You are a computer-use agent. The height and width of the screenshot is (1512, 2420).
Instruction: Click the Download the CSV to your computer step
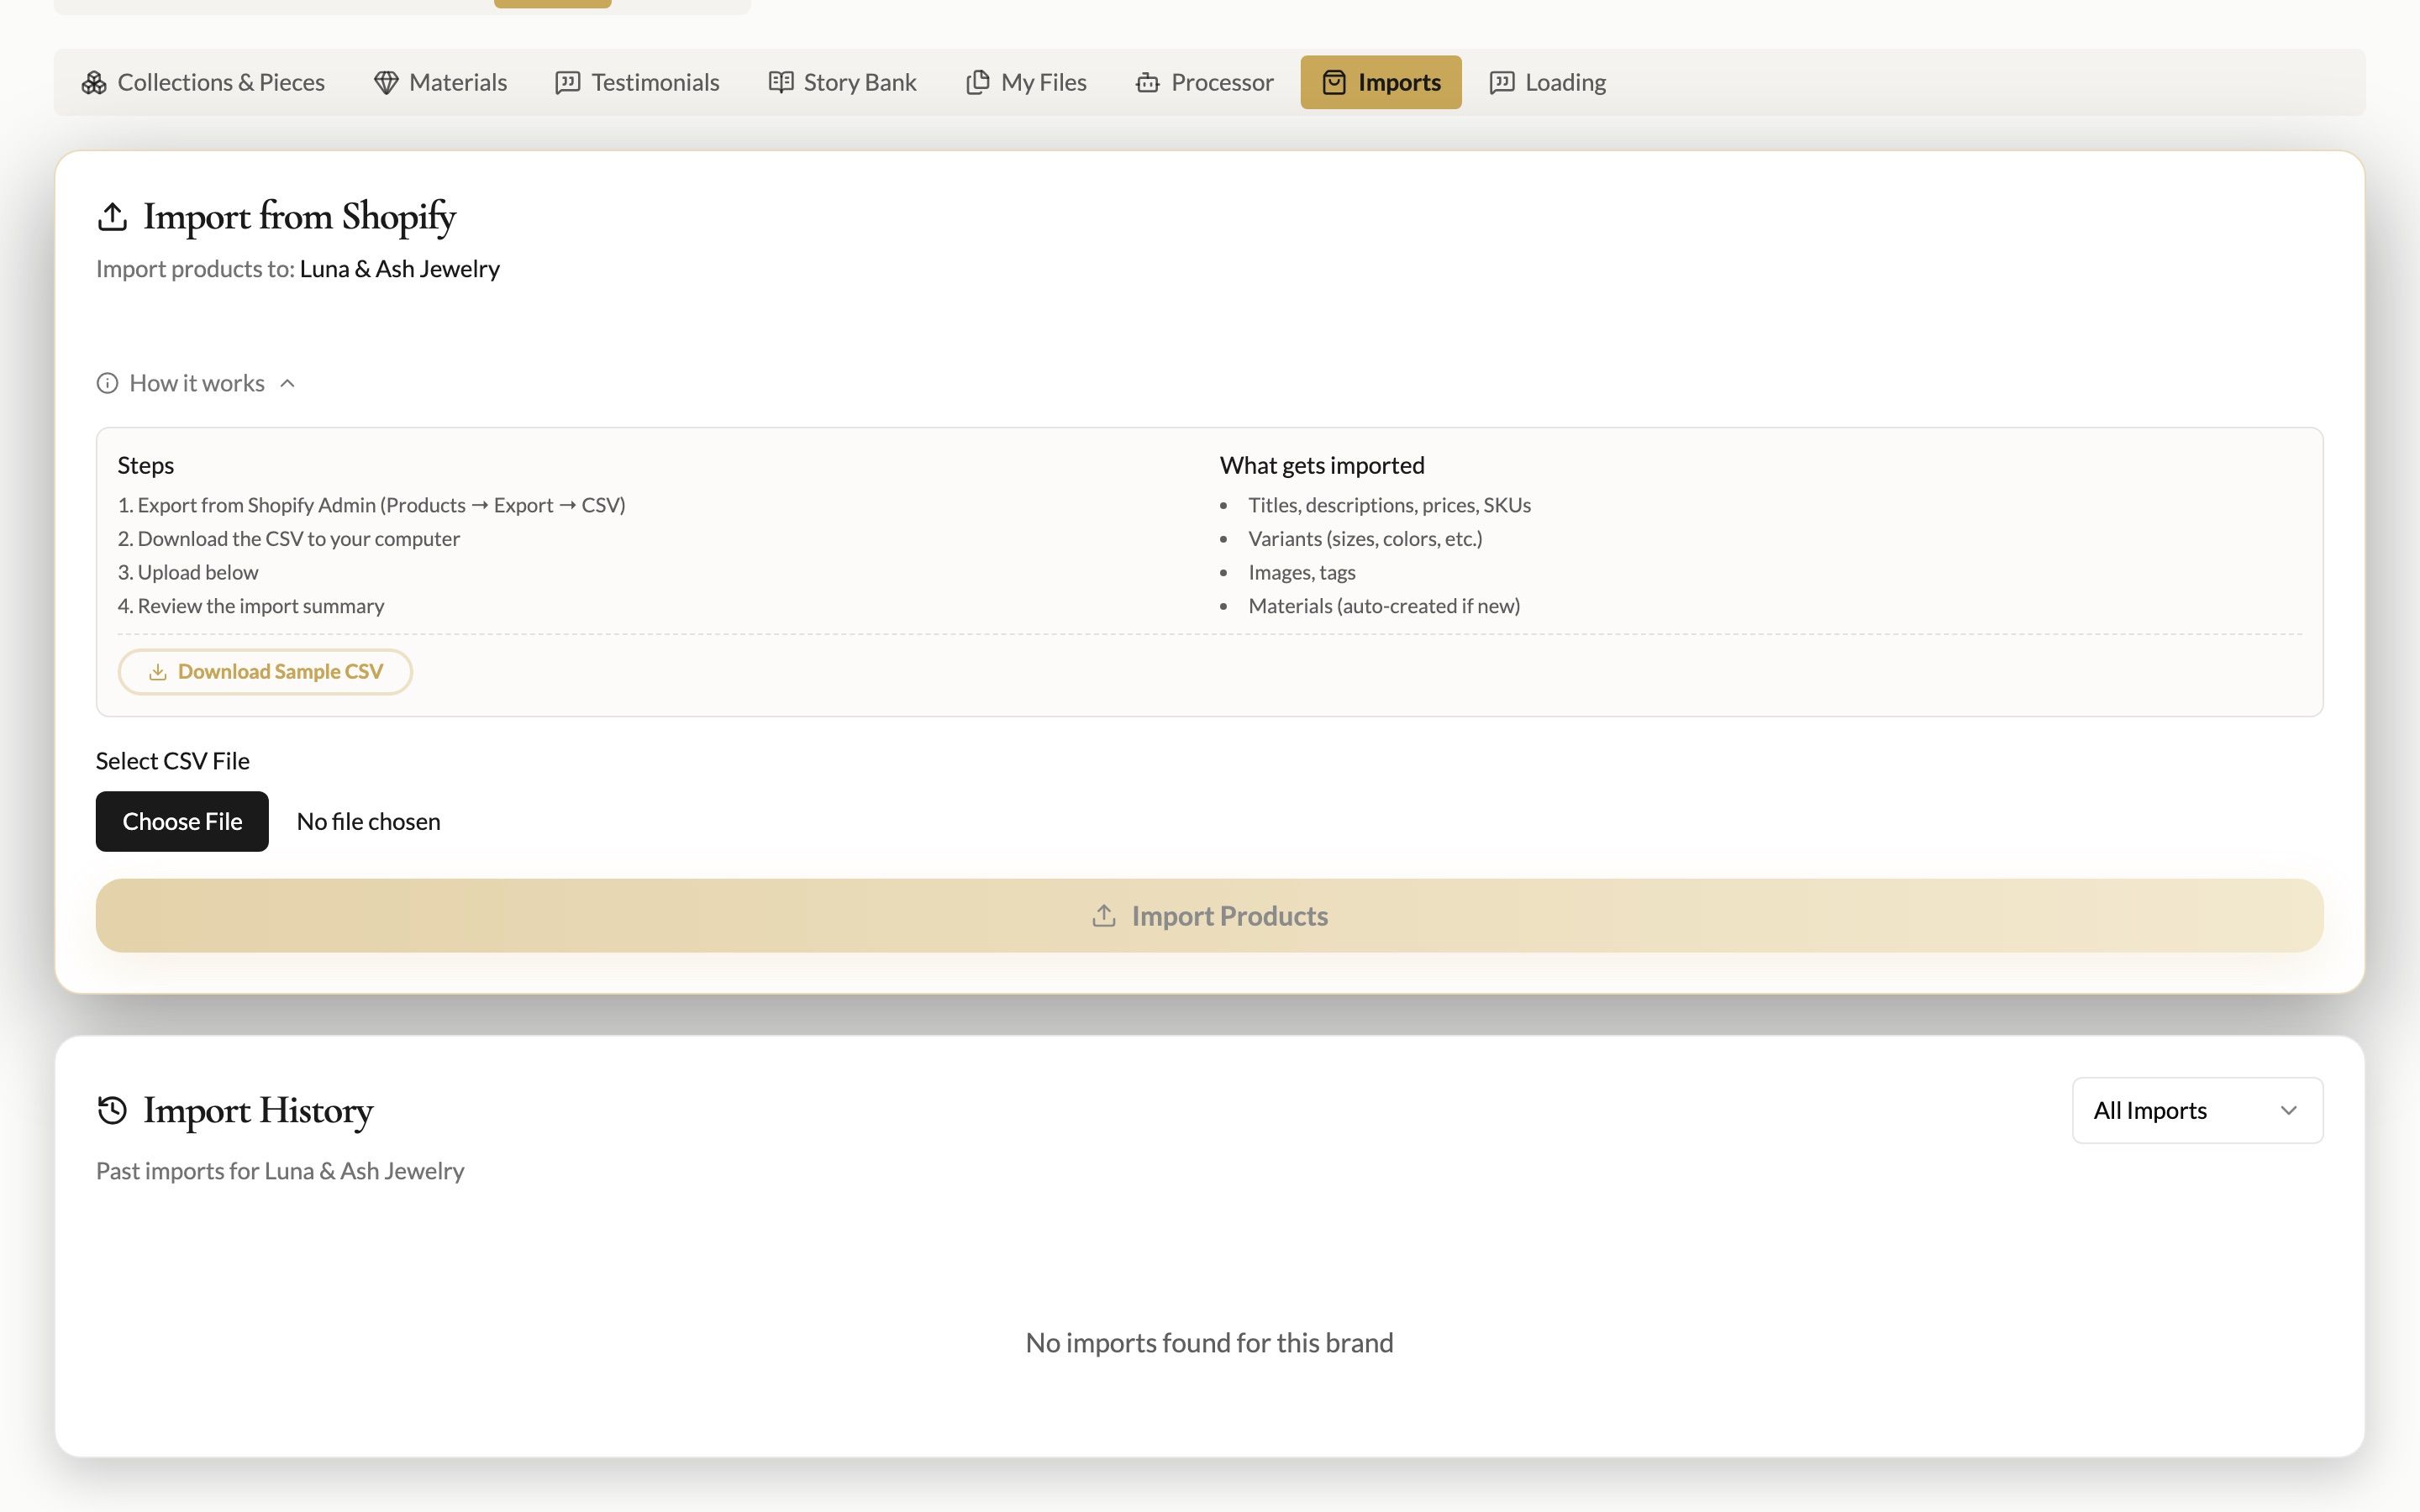coord(289,539)
